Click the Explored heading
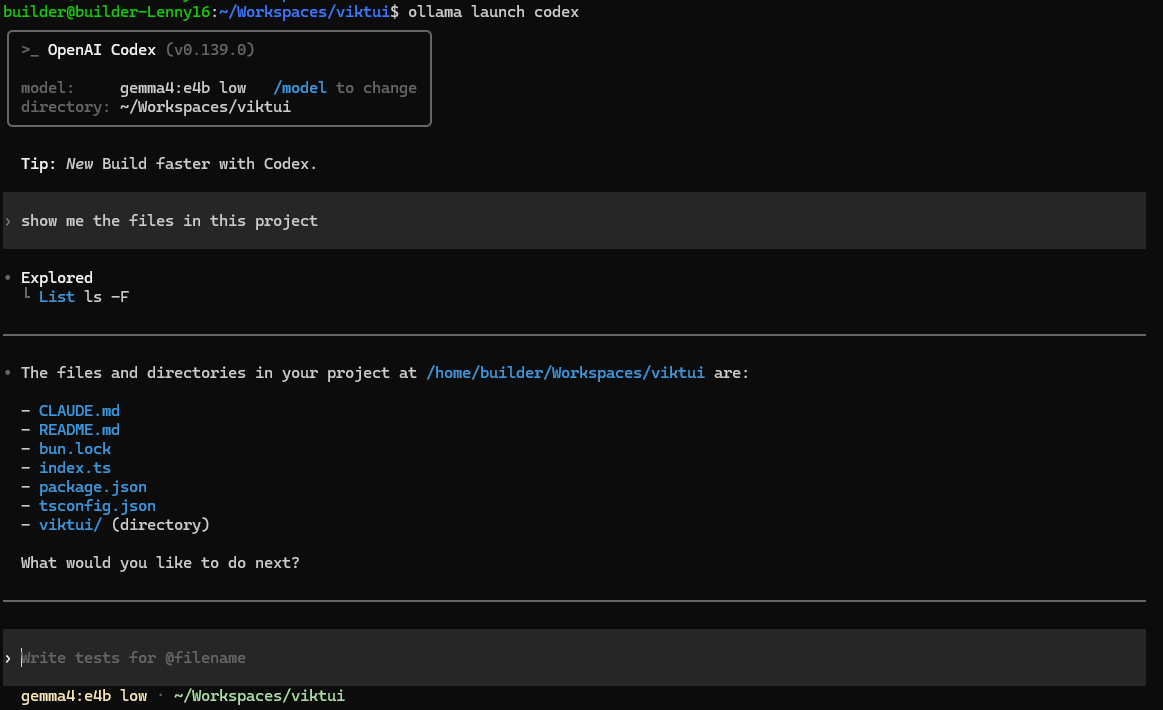The width and height of the screenshot is (1163, 710). pyautogui.click(x=57, y=278)
